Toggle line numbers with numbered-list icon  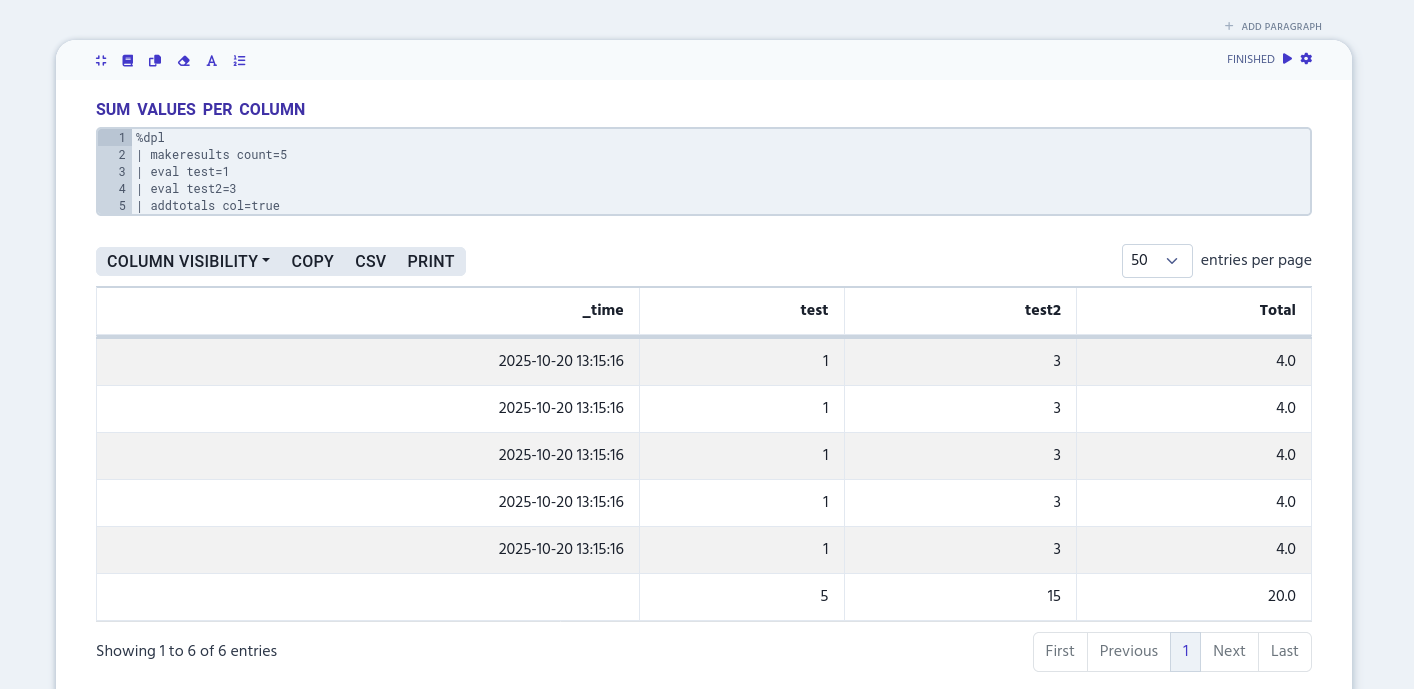[240, 61]
